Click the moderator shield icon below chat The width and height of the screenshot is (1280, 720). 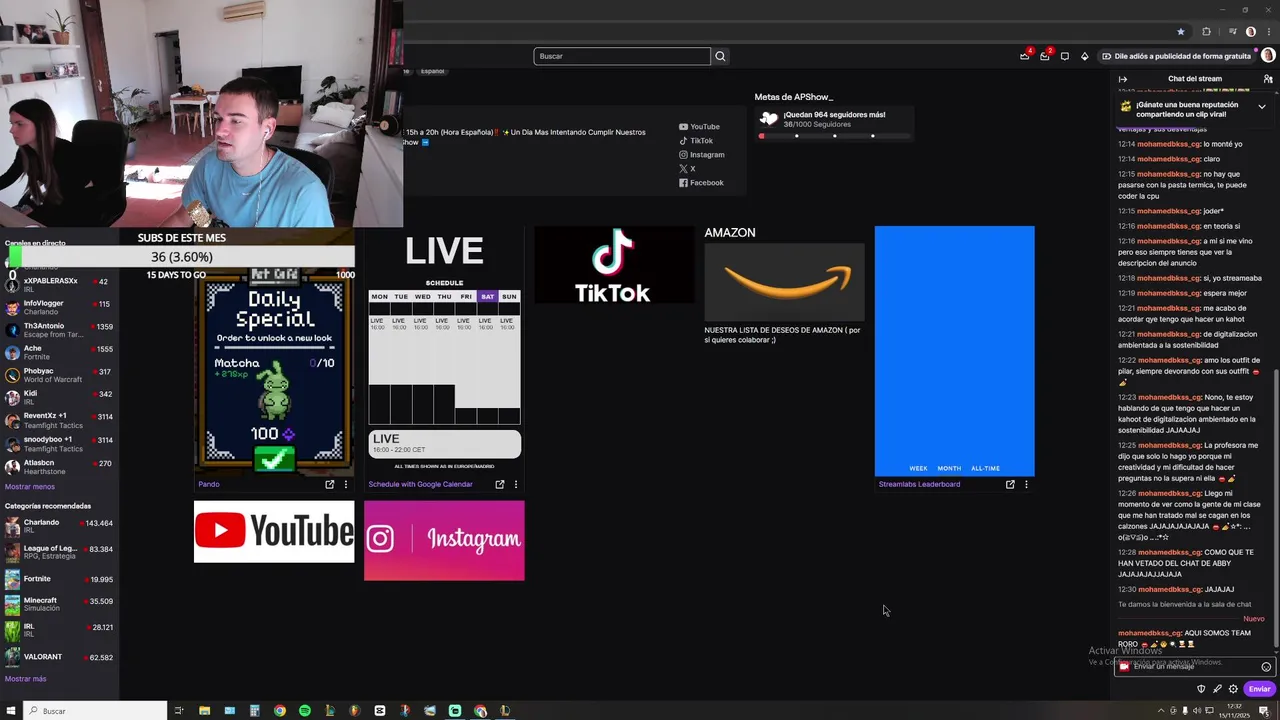pos(1201,689)
